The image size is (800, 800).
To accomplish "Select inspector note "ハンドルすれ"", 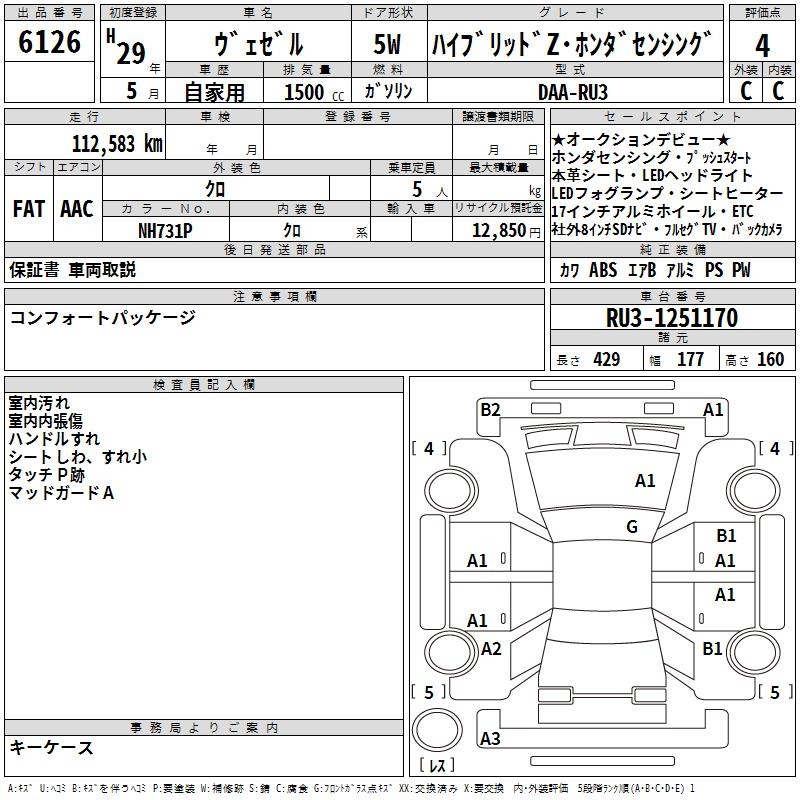I will [x=54, y=439].
